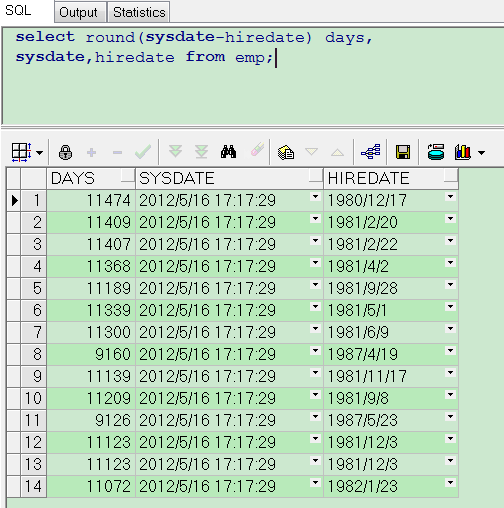The width and height of the screenshot is (504, 508).
Task: Click the fetch last page arrow icon
Action: point(201,152)
